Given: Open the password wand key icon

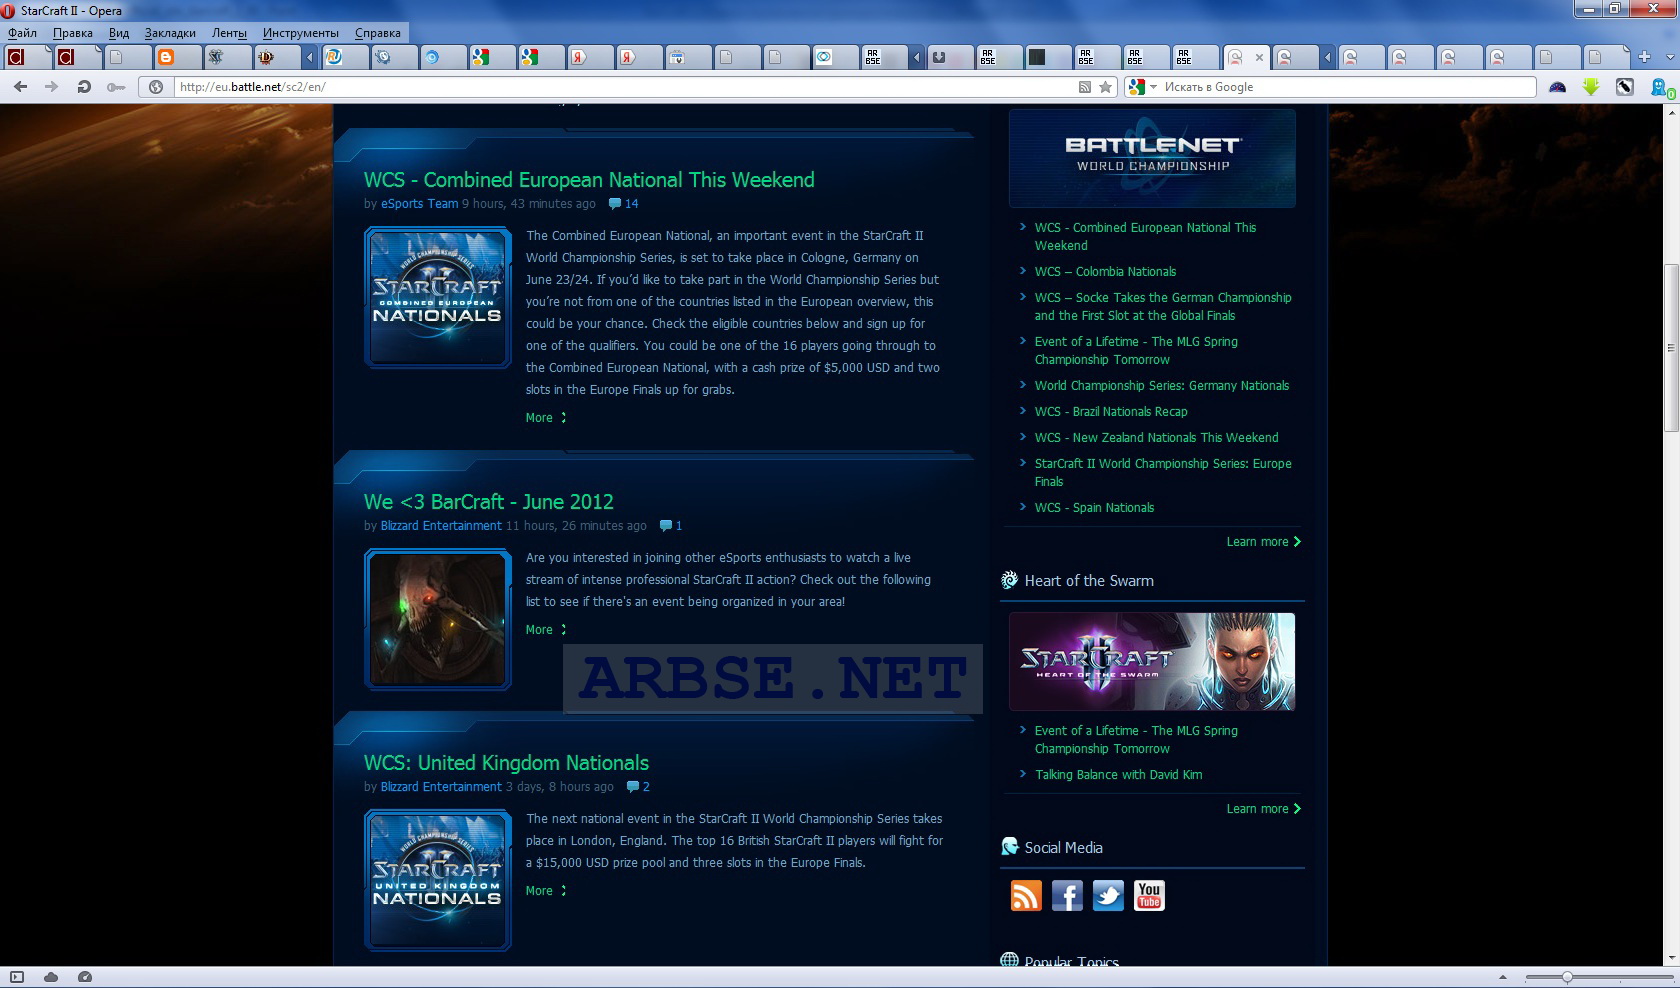Looking at the screenshot, I should tap(116, 87).
